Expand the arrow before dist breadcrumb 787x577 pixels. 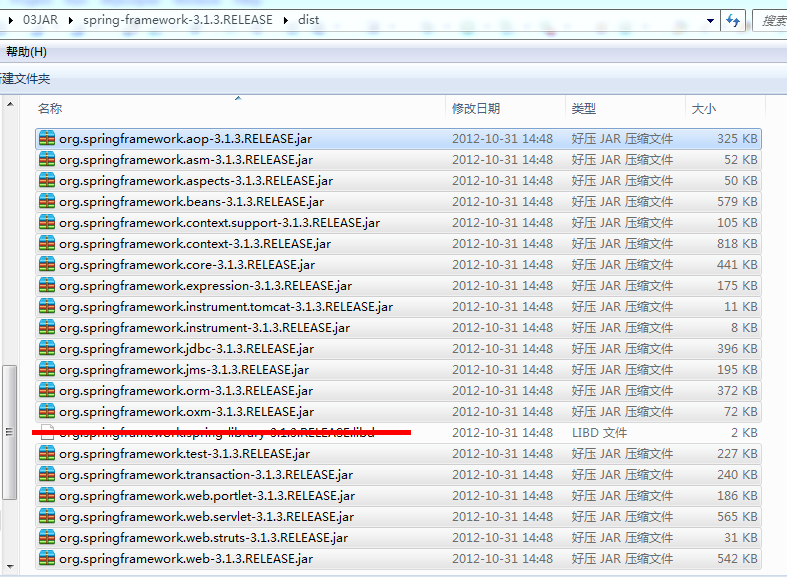[x=286, y=21]
